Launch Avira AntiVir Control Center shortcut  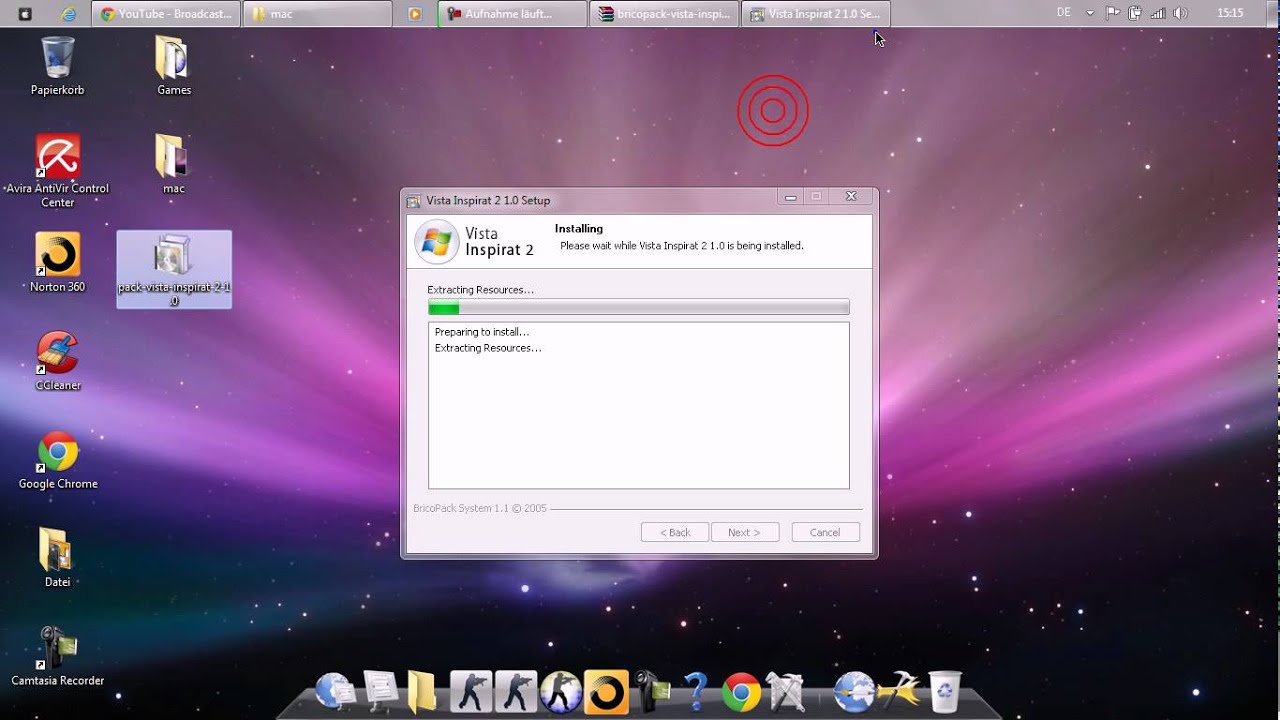click(x=57, y=171)
